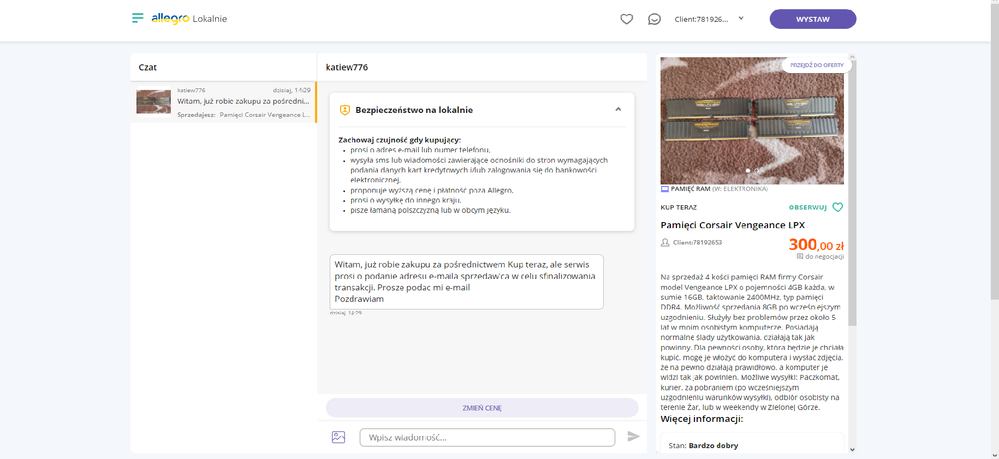The height and width of the screenshot is (459, 999).
Task: Open chat messages icon in header
Action: click(654, 19)
